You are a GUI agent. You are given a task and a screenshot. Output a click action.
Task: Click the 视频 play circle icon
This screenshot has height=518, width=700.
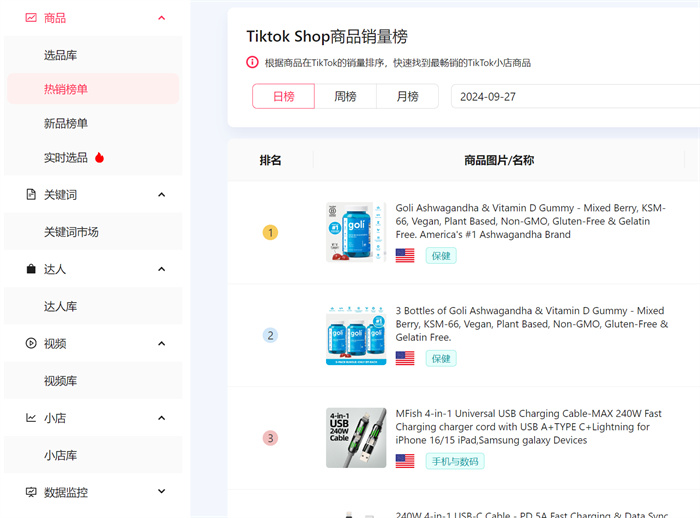31,343
